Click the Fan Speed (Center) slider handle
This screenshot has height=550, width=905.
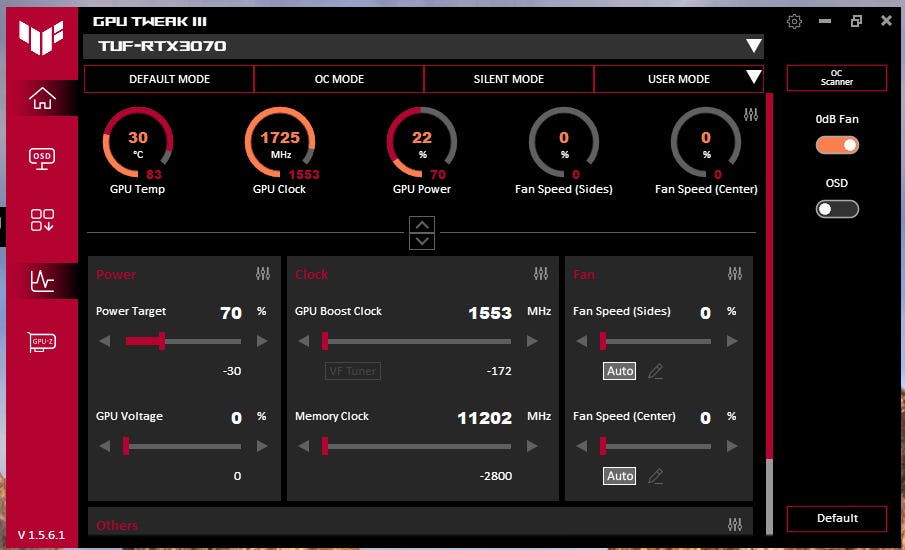603,446
